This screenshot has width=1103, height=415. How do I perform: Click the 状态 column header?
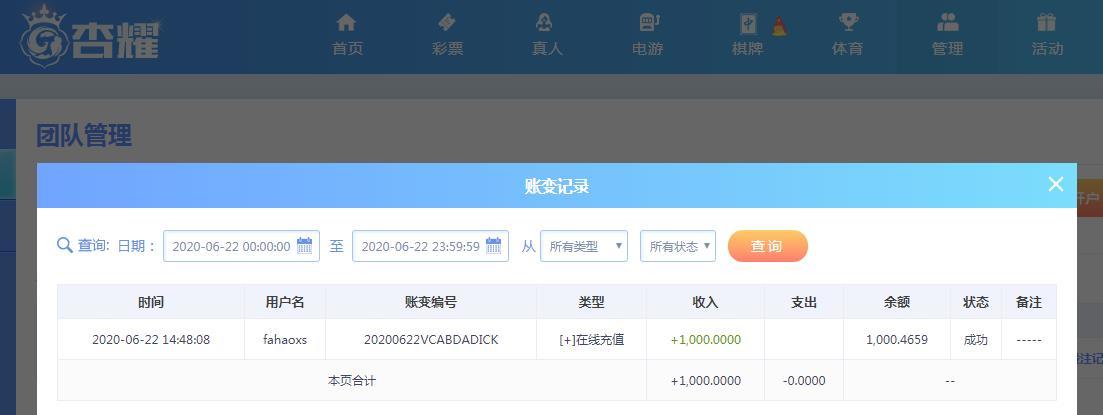pyautogui.click(x=976, y=302)
